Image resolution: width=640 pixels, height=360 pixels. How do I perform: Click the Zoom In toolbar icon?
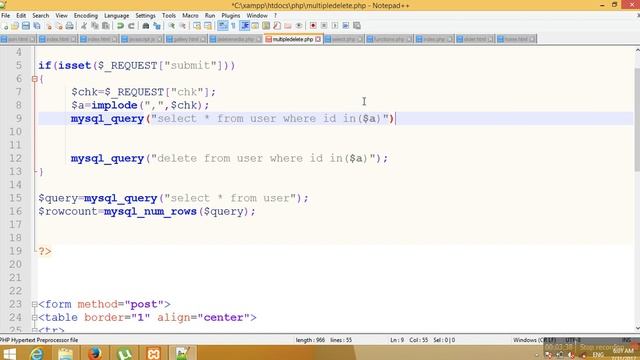point(172,26)
